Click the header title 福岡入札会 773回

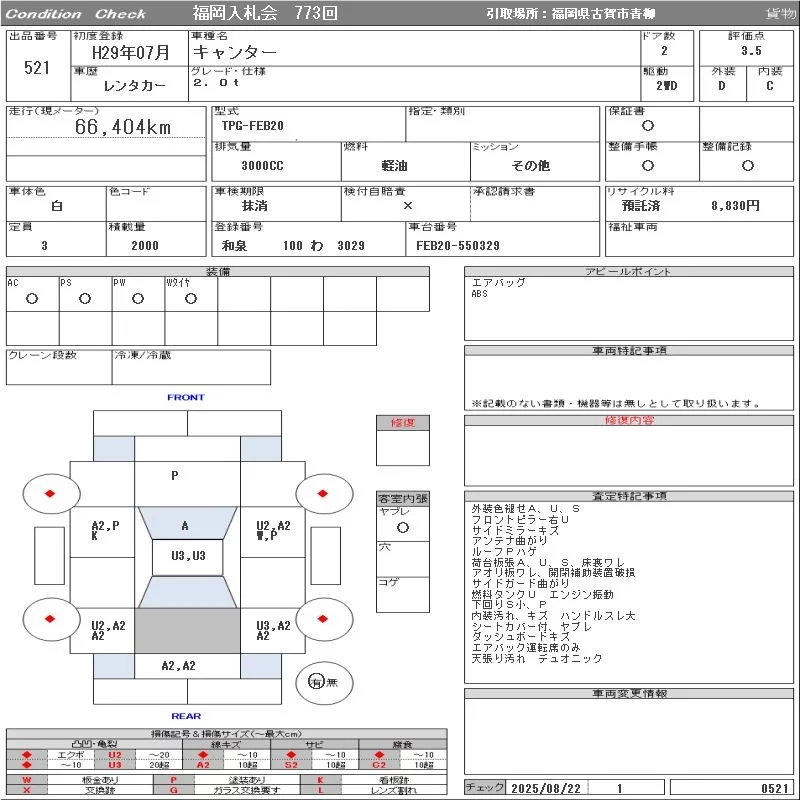coord(265,13)
